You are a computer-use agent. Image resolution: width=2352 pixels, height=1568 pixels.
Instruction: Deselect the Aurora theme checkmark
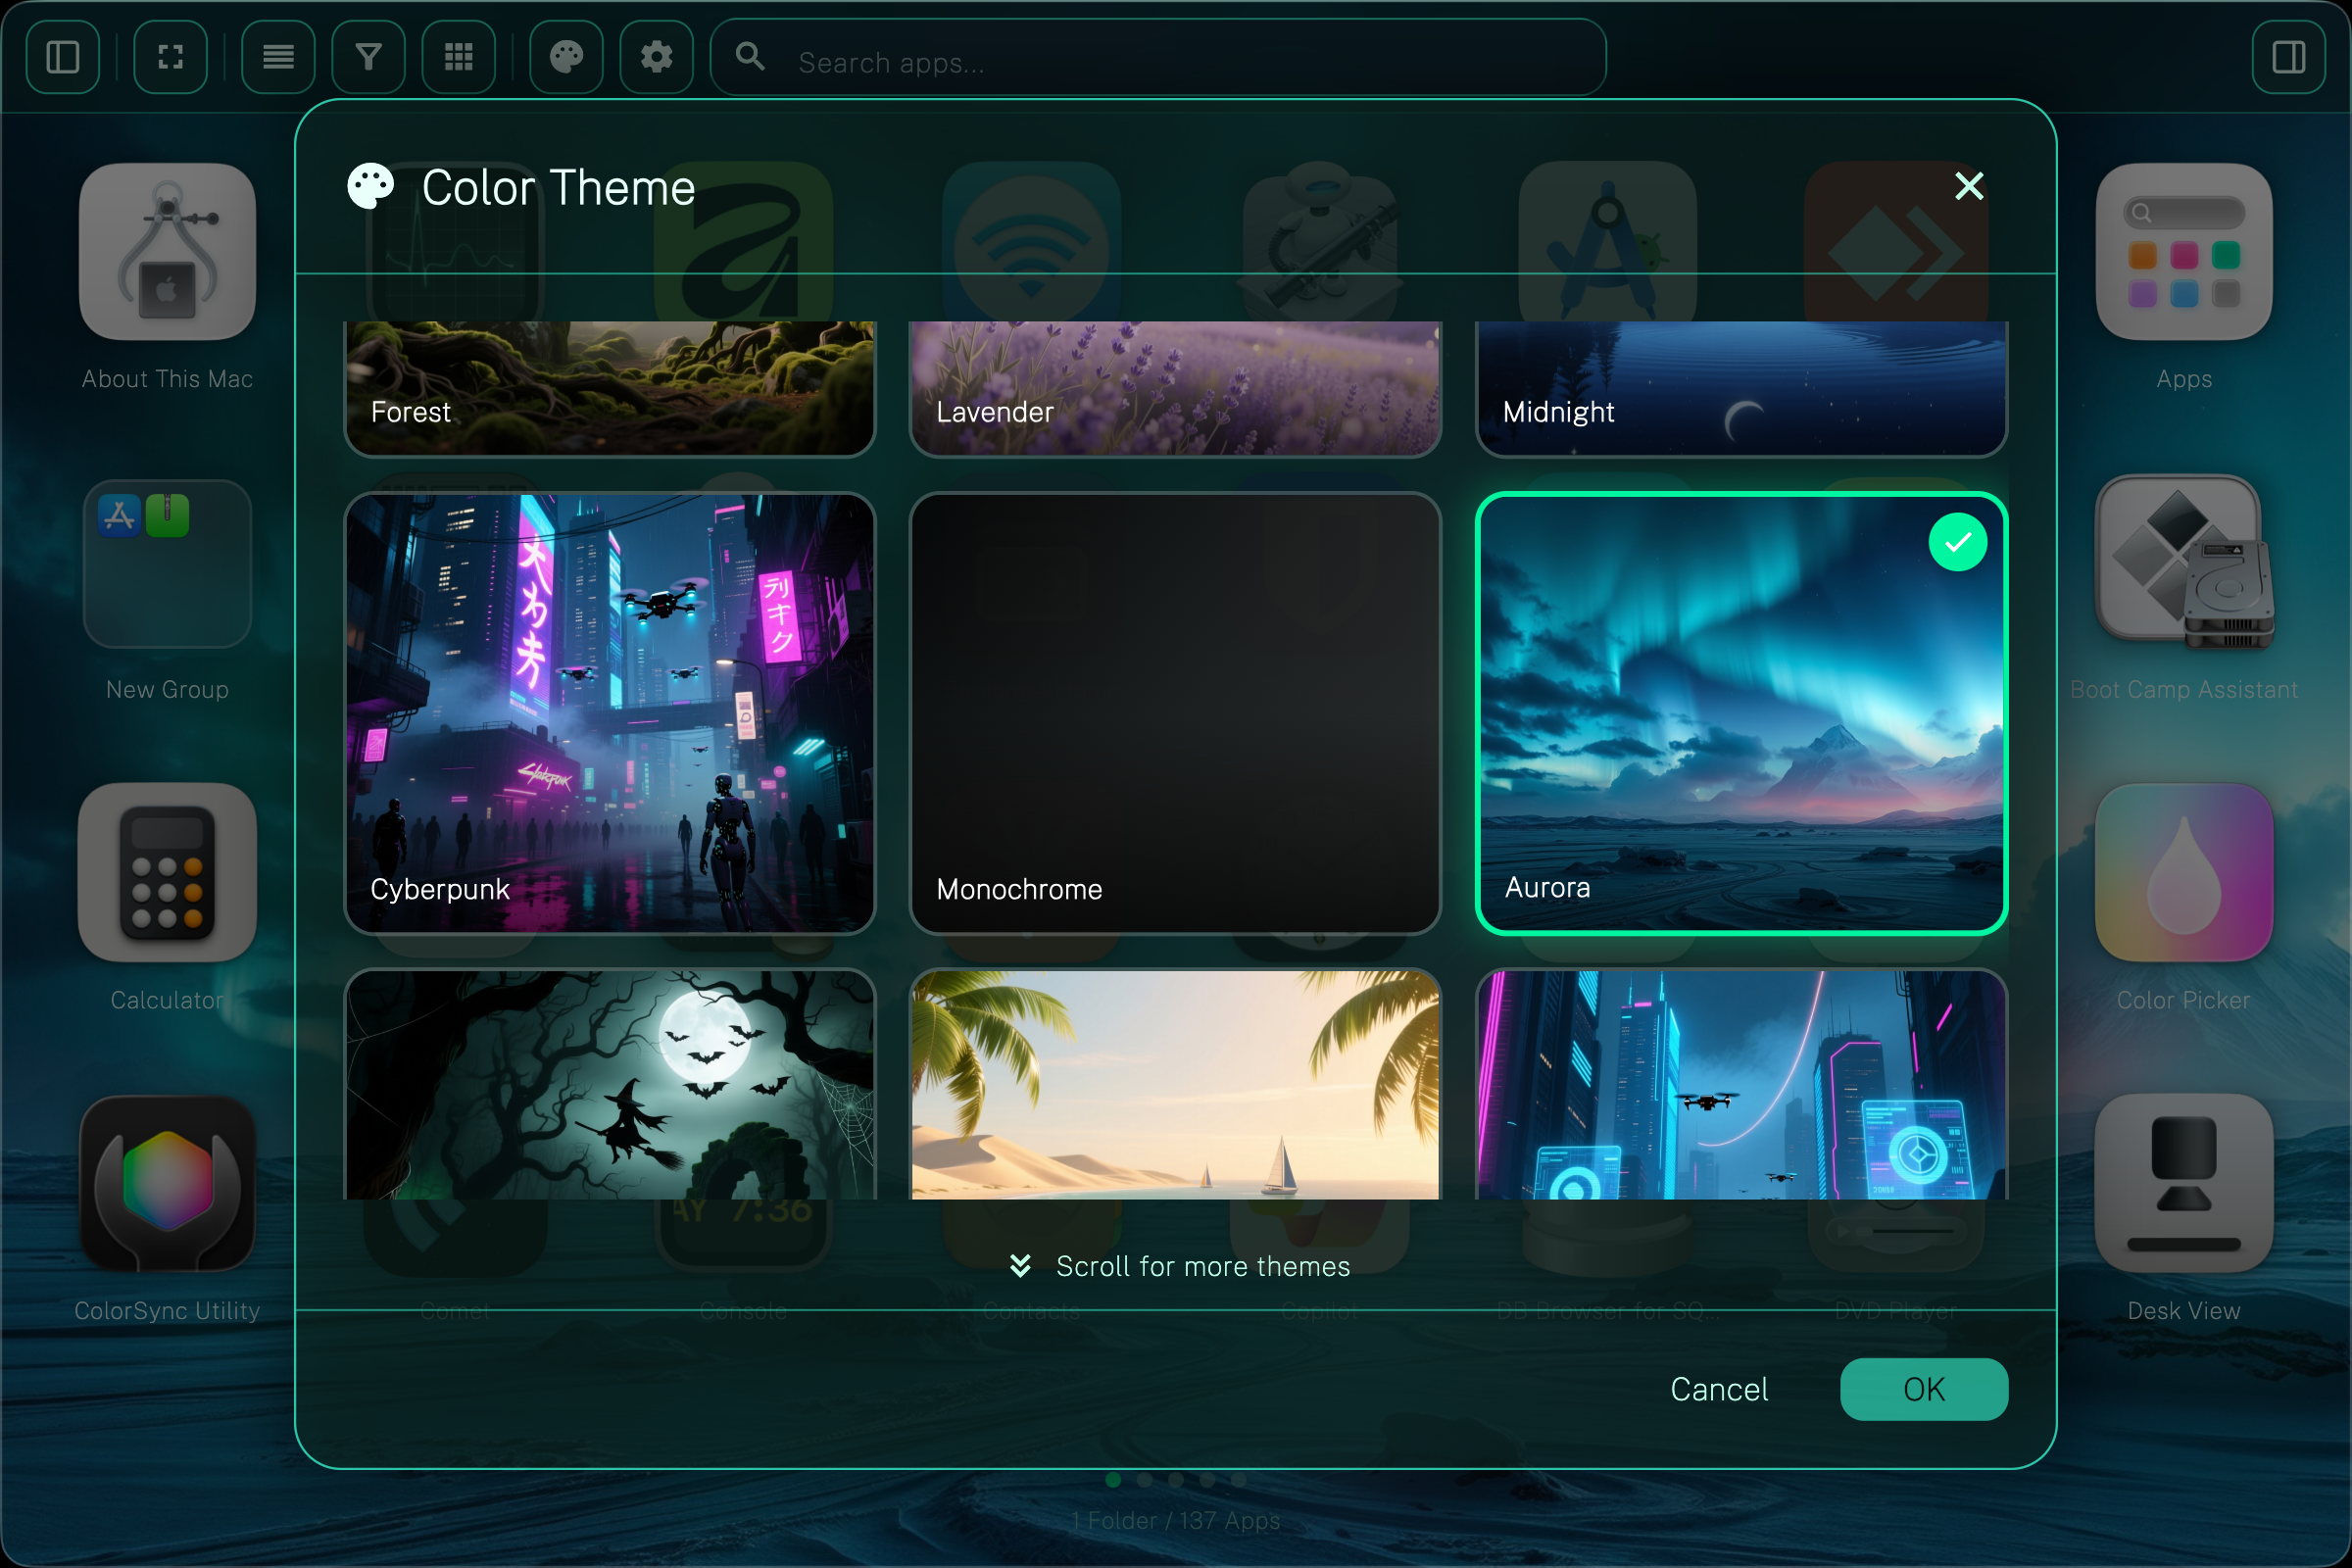[1958, 542]
